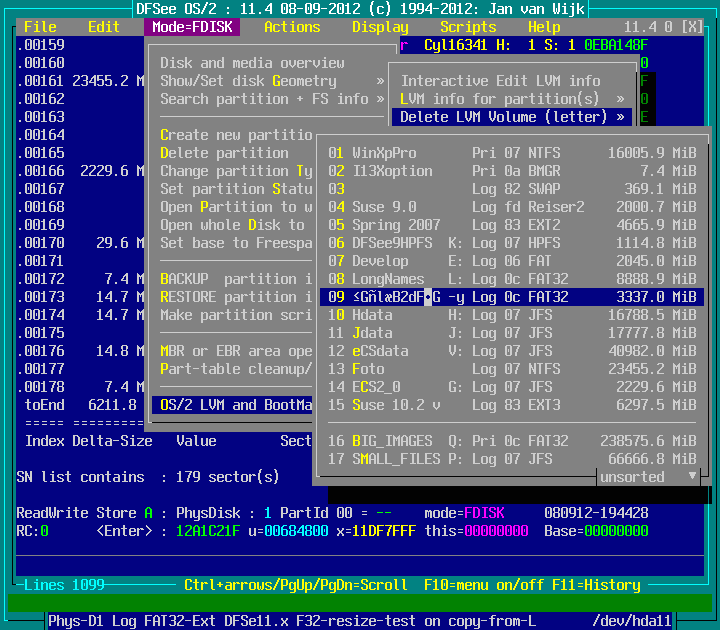Click the Help menu
Image resolution: width=720 pixels, height=630 pixels.
click(x=544, y=27)
